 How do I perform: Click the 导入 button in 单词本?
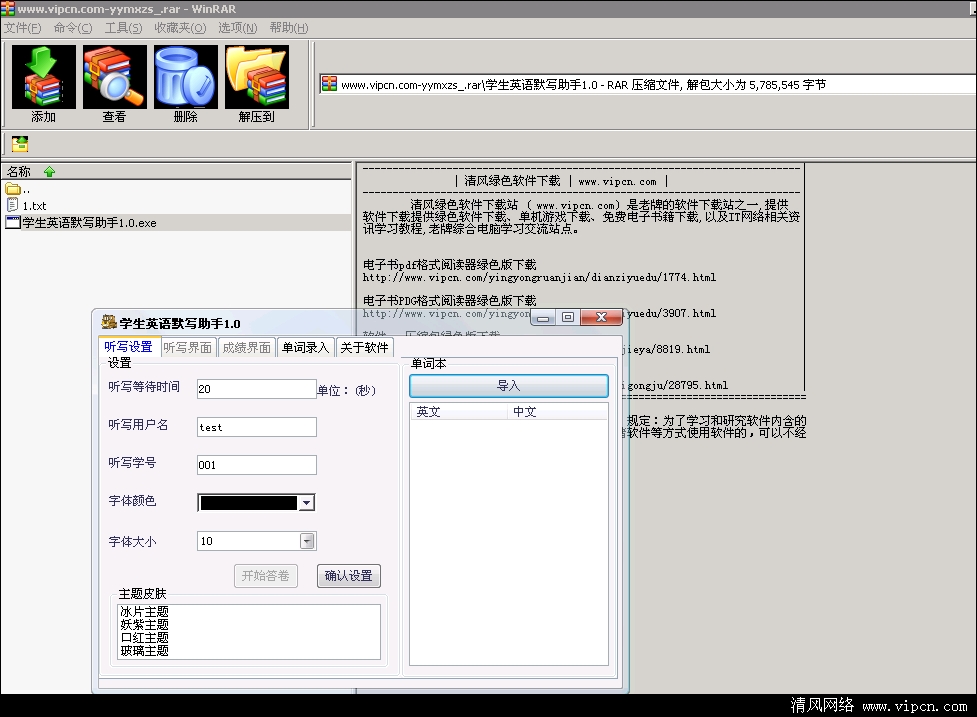pyautogui.click(x=508, y=386)
